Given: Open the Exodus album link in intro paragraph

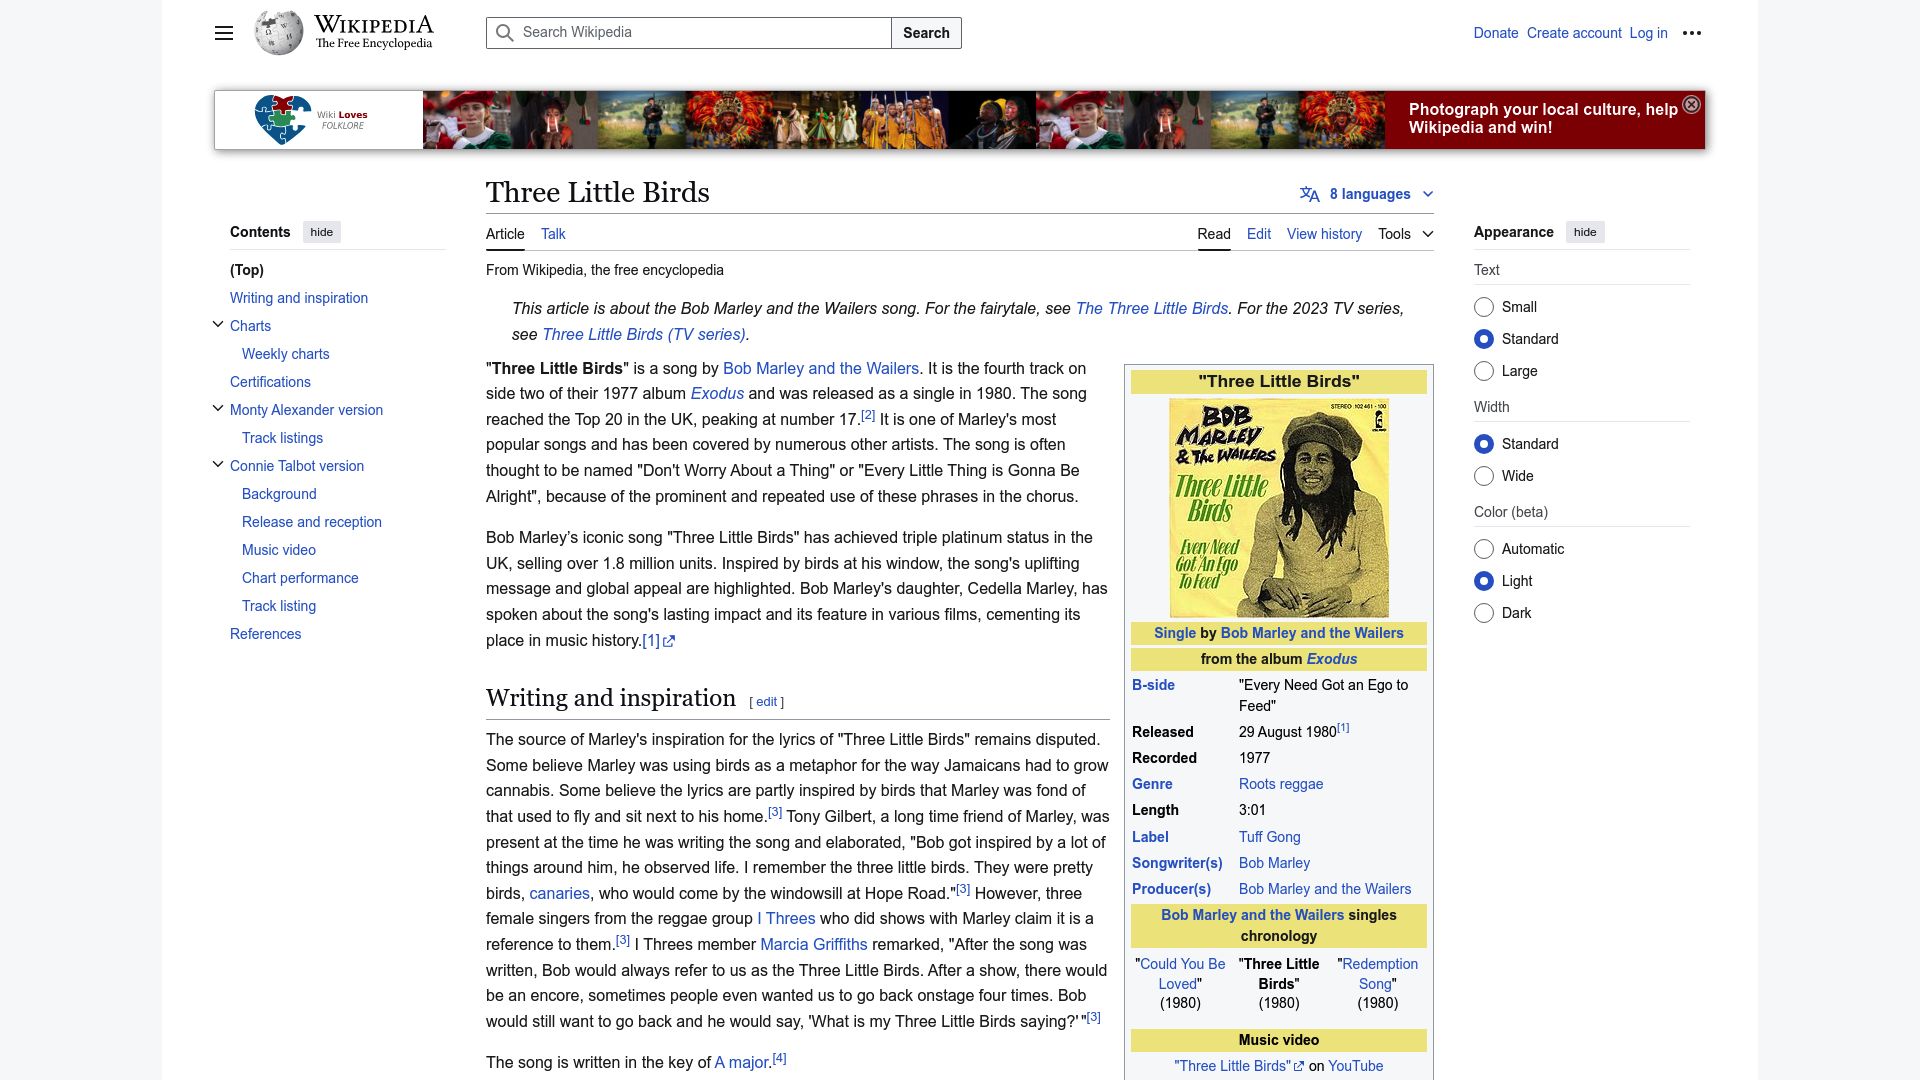Looking at the screenshot, I should (x=717, y=393).
